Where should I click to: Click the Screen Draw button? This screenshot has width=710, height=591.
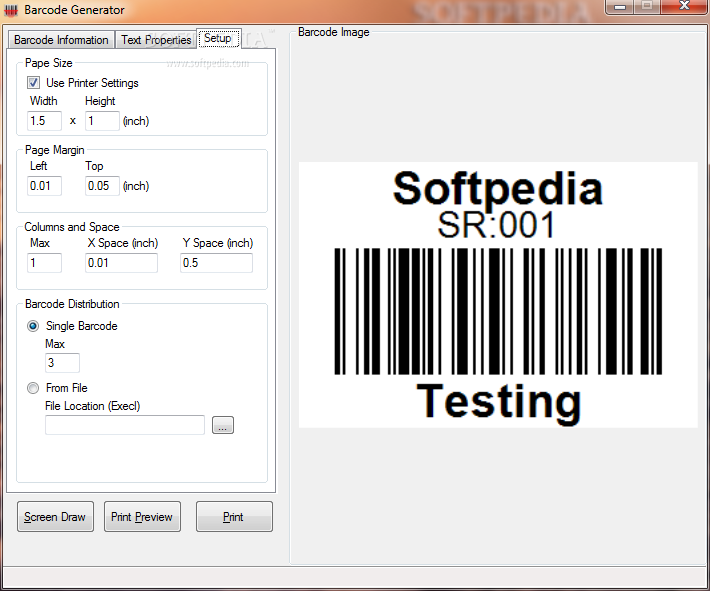55,516
